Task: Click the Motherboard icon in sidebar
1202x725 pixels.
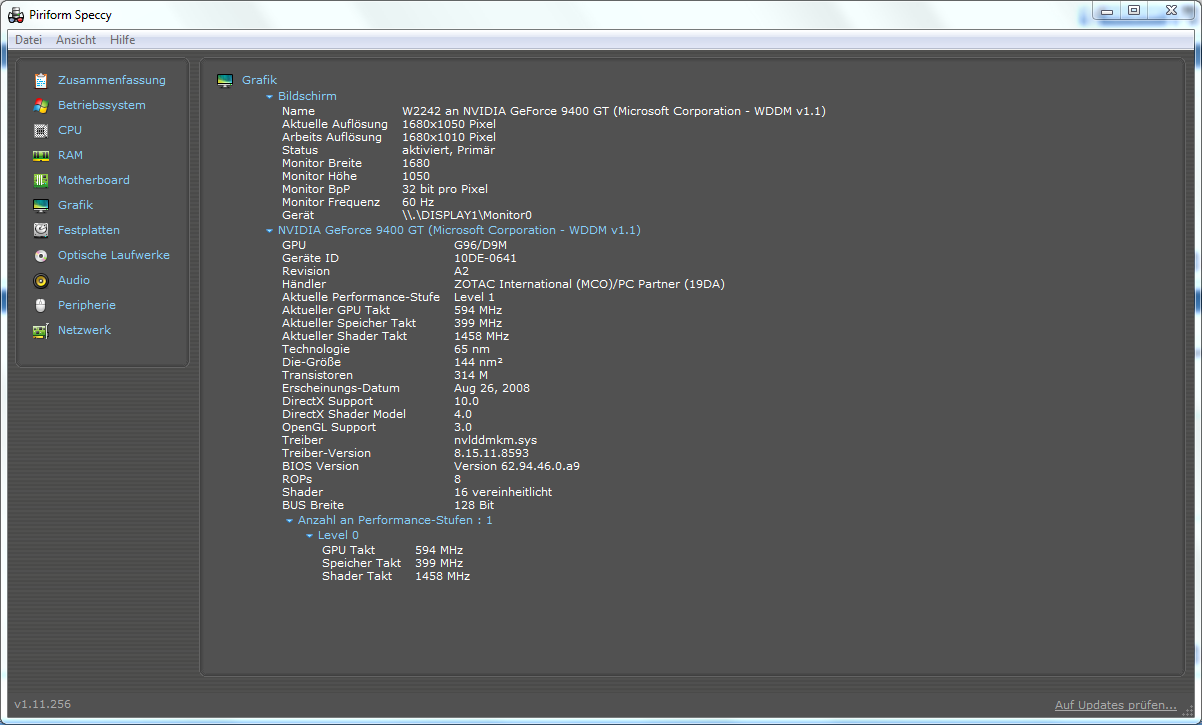Action: click(x=41, y=180)
